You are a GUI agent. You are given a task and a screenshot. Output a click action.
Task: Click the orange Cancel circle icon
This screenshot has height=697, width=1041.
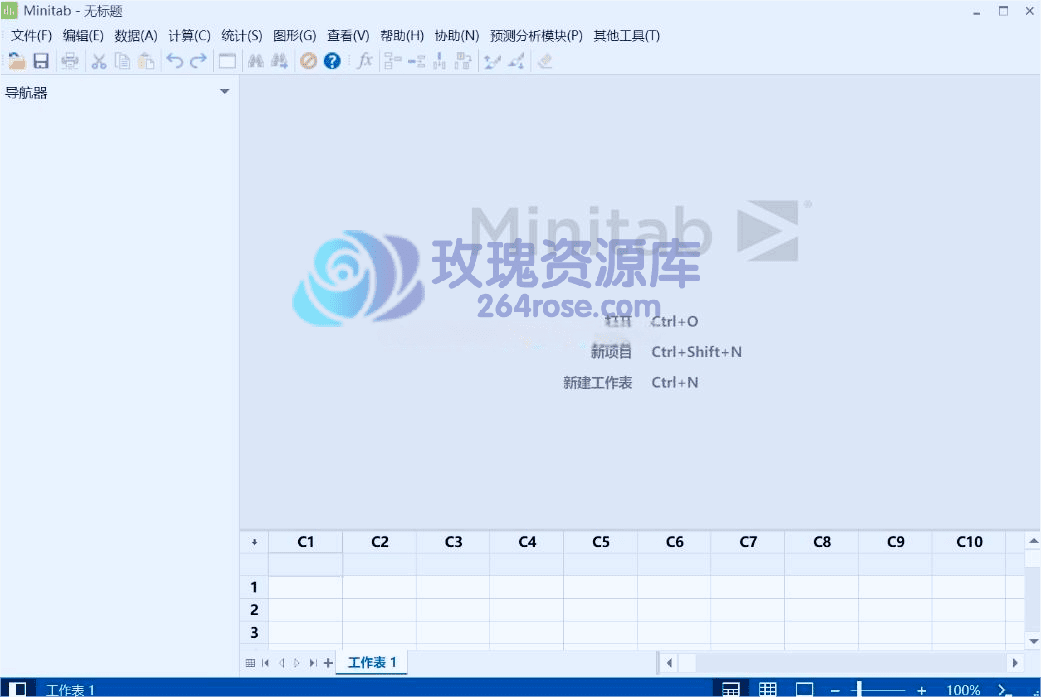click(308, 61)
